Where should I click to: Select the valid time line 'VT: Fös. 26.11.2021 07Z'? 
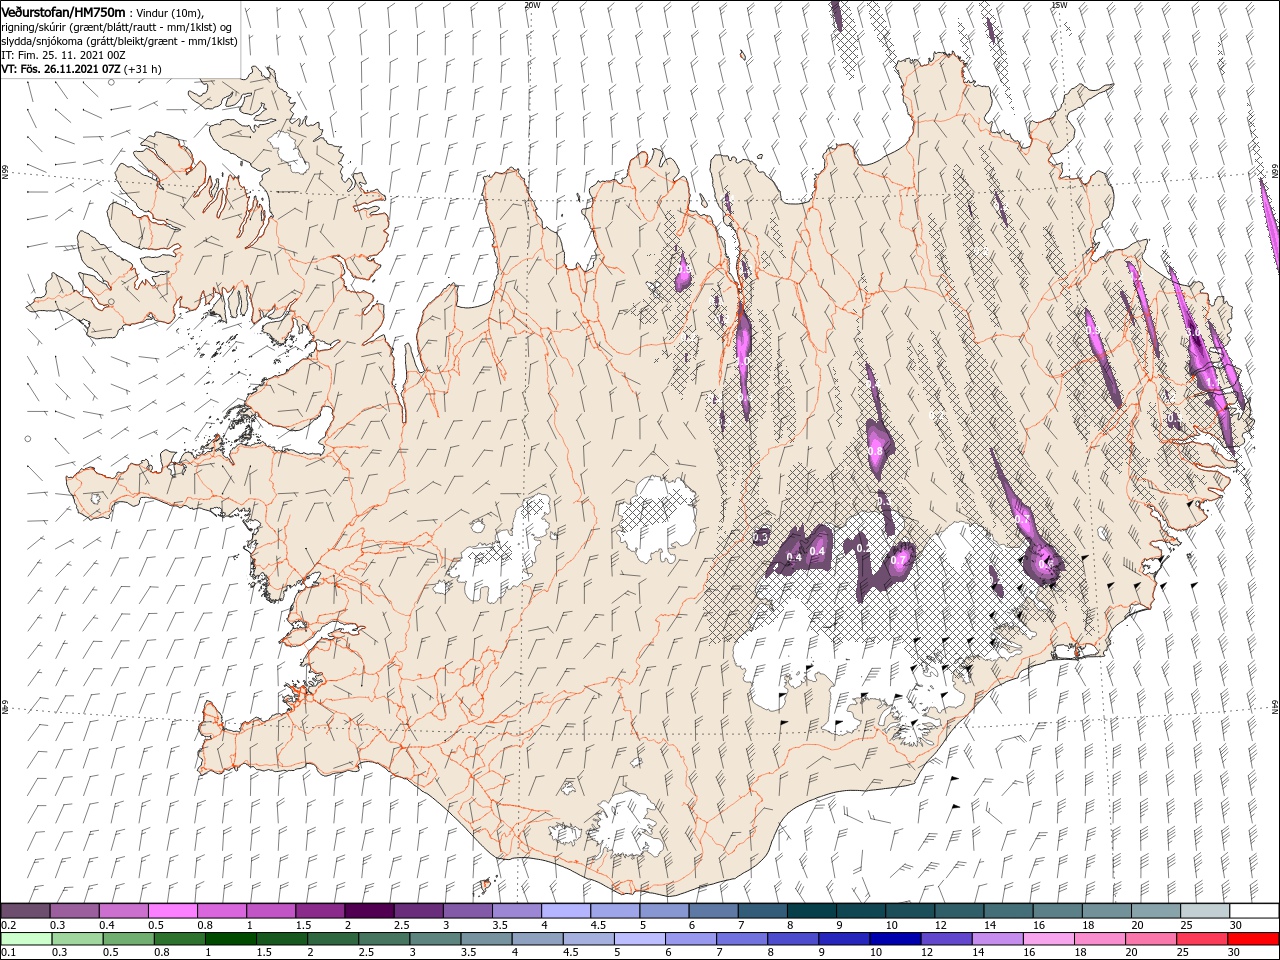[x=61, y=69]
